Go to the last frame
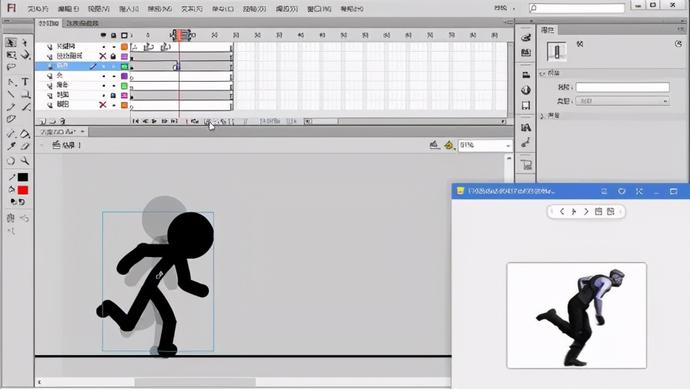The height and width of the screenshot is (389, 690). click(x=174, y=121)
